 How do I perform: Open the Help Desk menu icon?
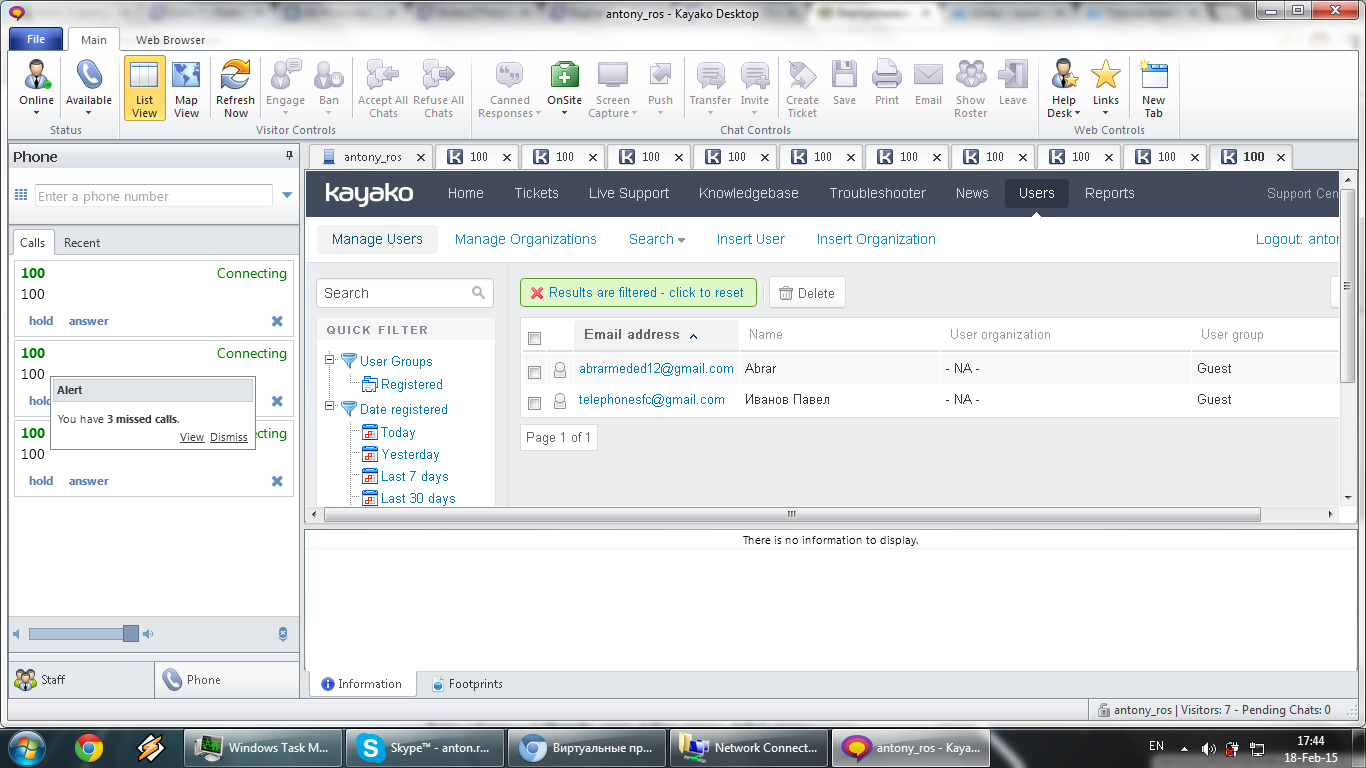click(1064, 75)
